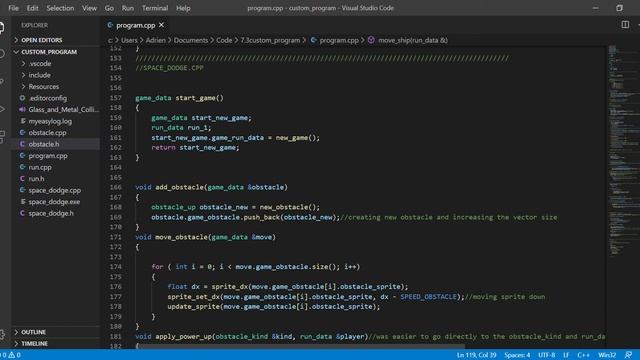640x360 pixels.
Task: Click the SPEED_OBSTACLE constant in the code
Action: [x=428, y=297]
